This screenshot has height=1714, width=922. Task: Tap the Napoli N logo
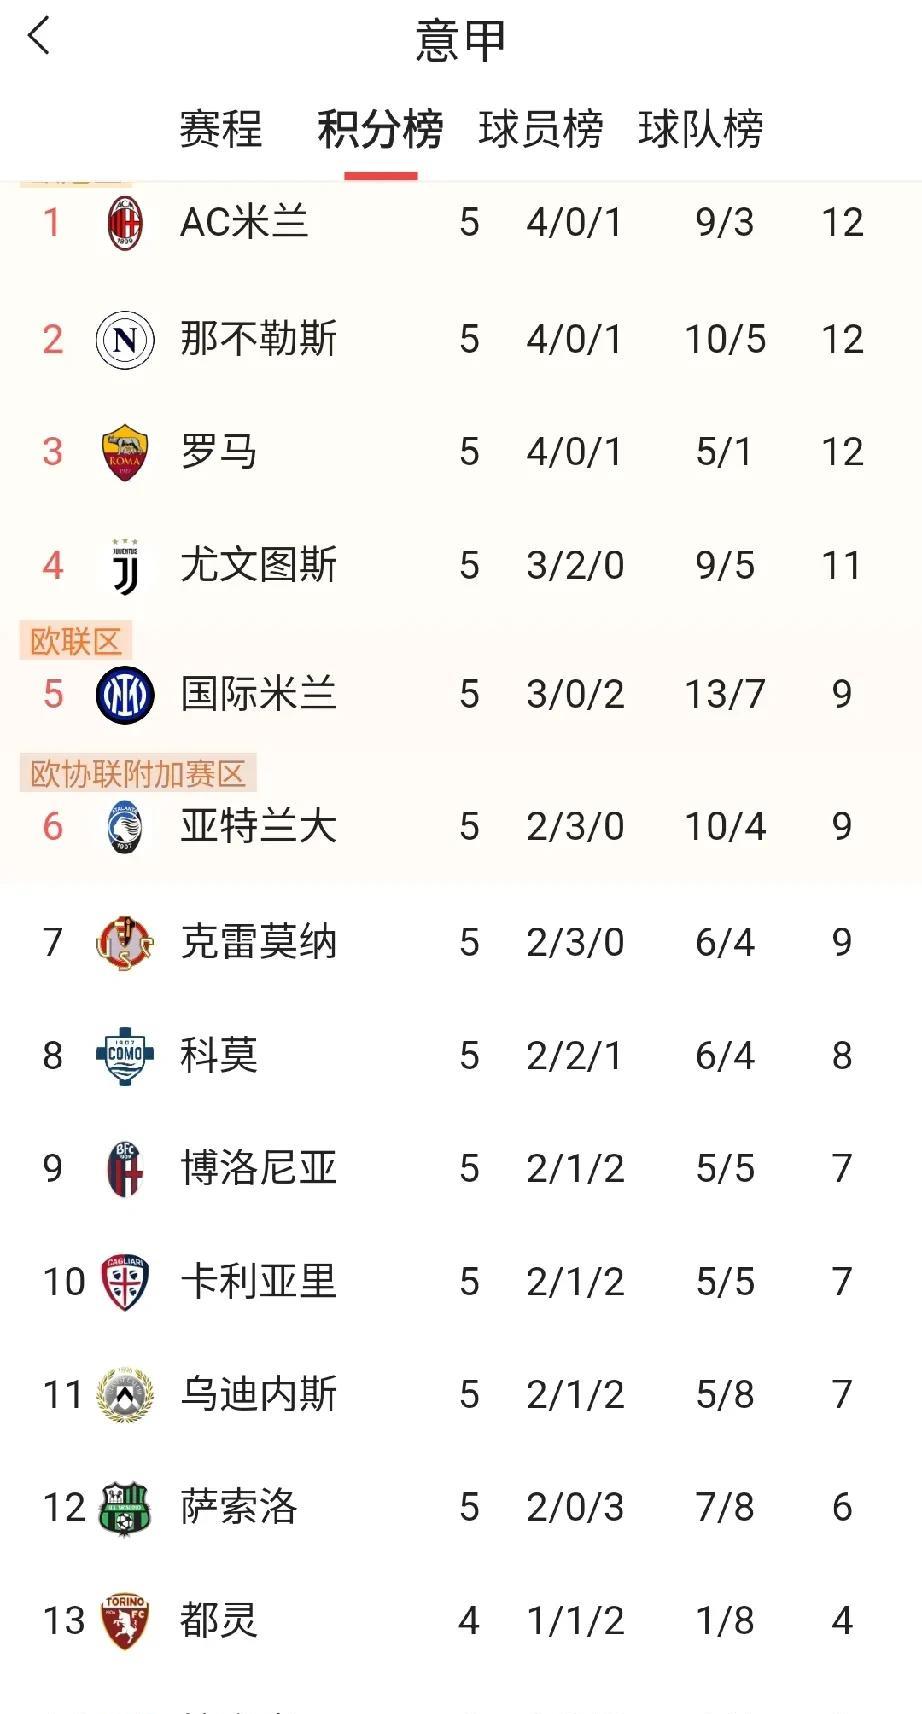[x=125, y=340]
